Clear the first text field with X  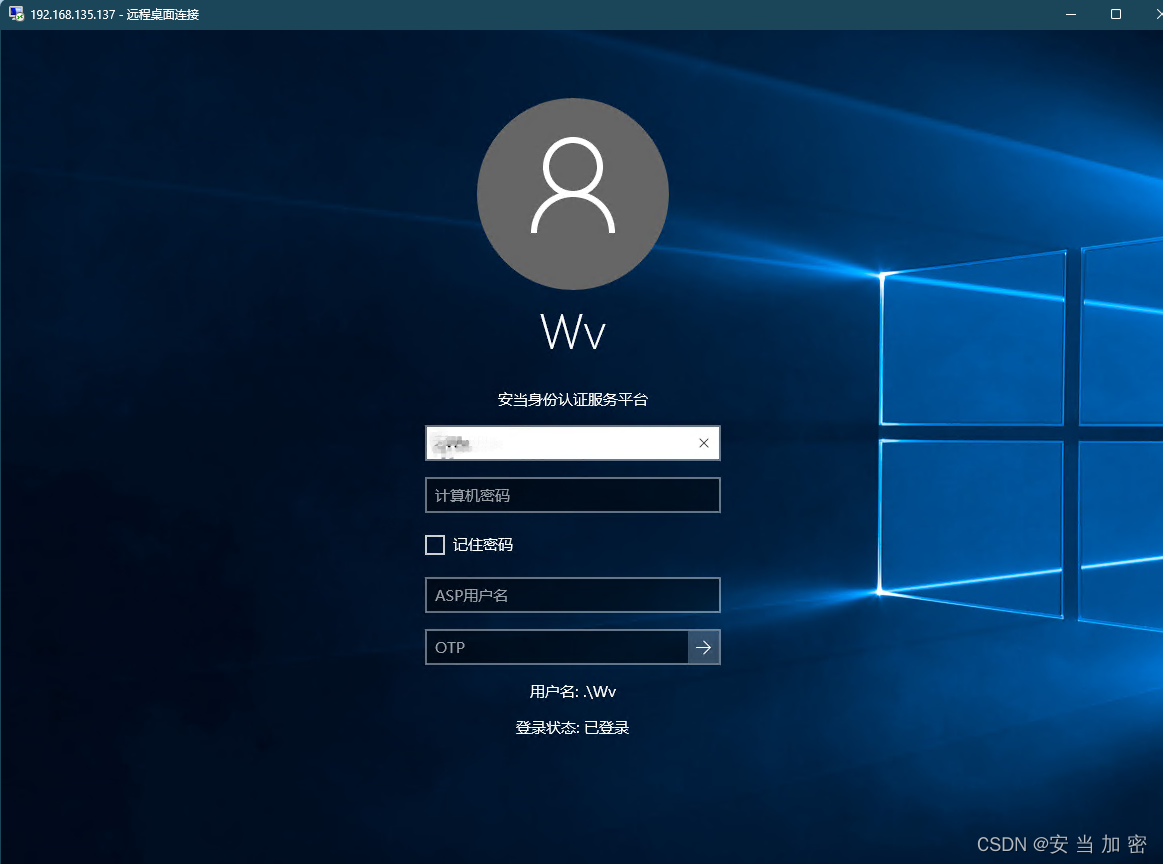[704, 443]
